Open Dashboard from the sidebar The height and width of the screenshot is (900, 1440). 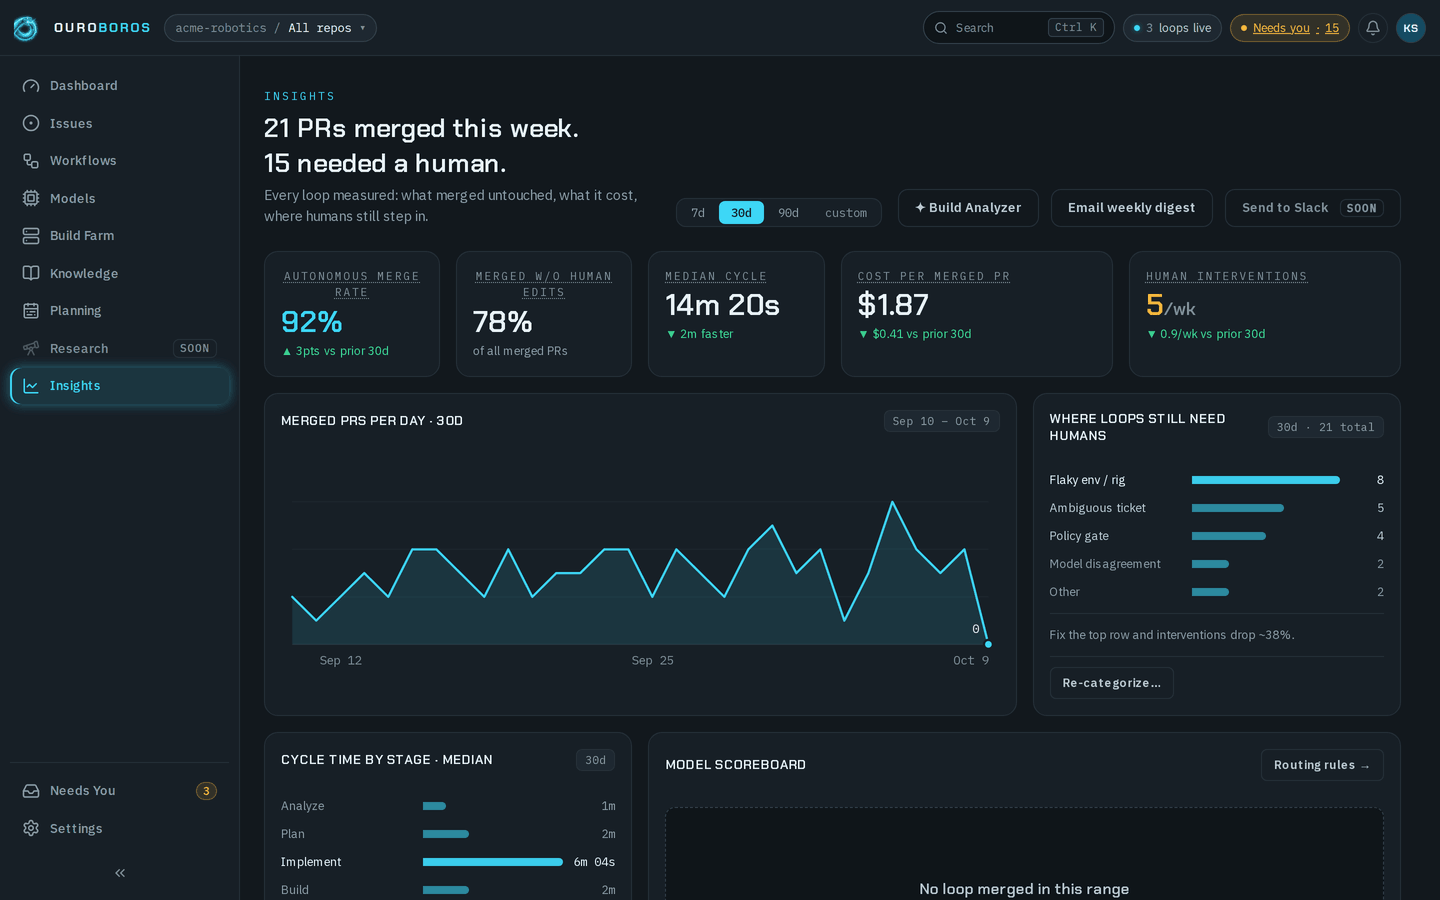pos(120,86)
